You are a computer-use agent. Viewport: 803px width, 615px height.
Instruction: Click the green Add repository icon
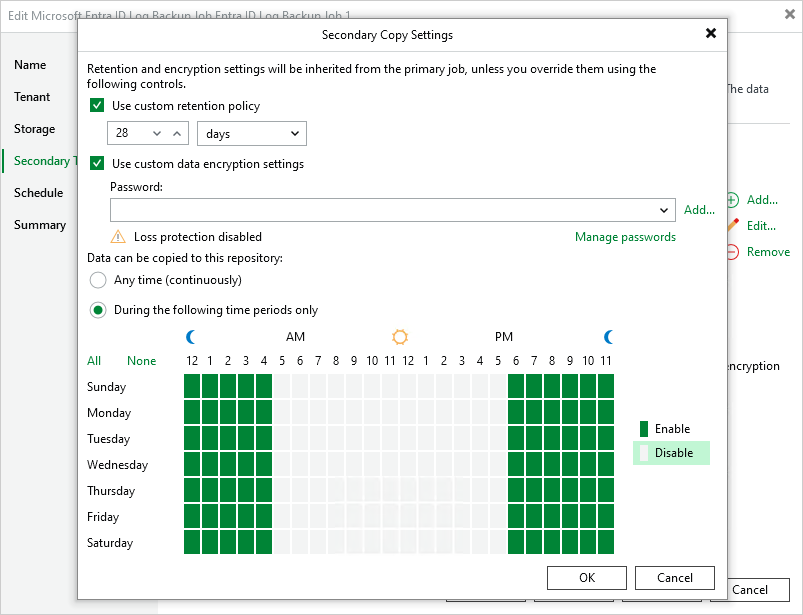point(733,199)
